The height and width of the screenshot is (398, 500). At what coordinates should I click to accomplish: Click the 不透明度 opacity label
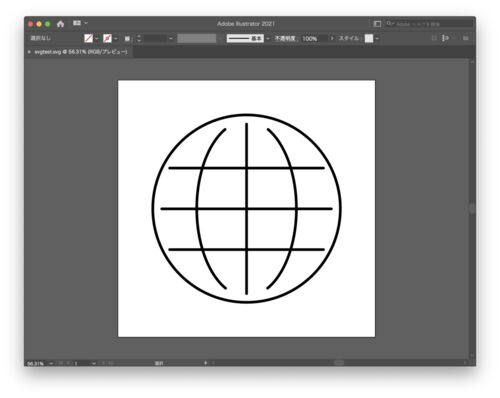285,38
